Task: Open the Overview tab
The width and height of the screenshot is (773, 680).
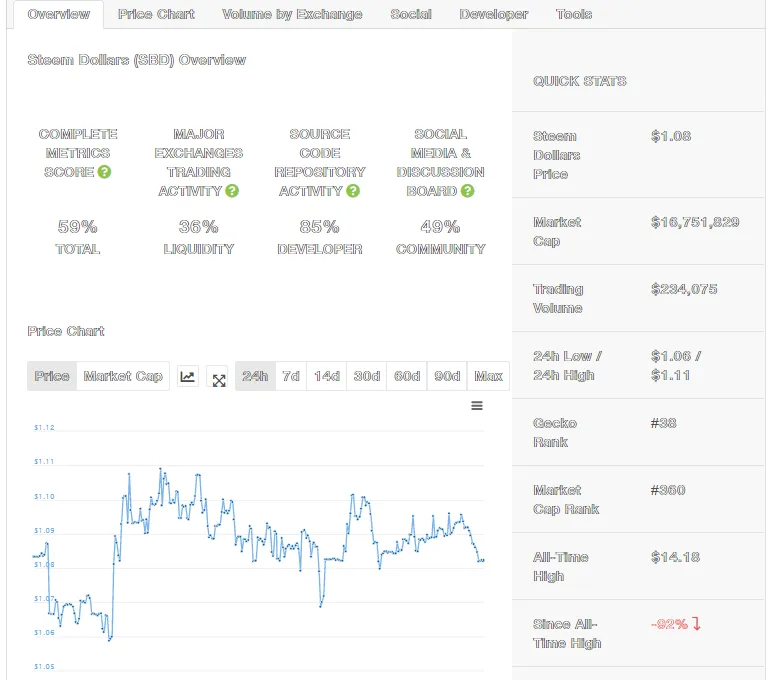Action: click(x=59, y=14)
